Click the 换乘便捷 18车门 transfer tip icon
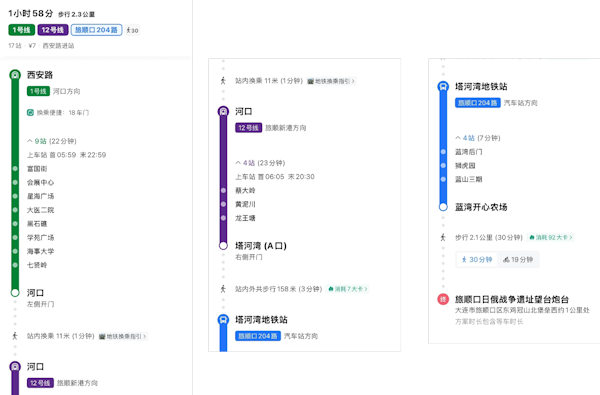 (x=30, y=113)
